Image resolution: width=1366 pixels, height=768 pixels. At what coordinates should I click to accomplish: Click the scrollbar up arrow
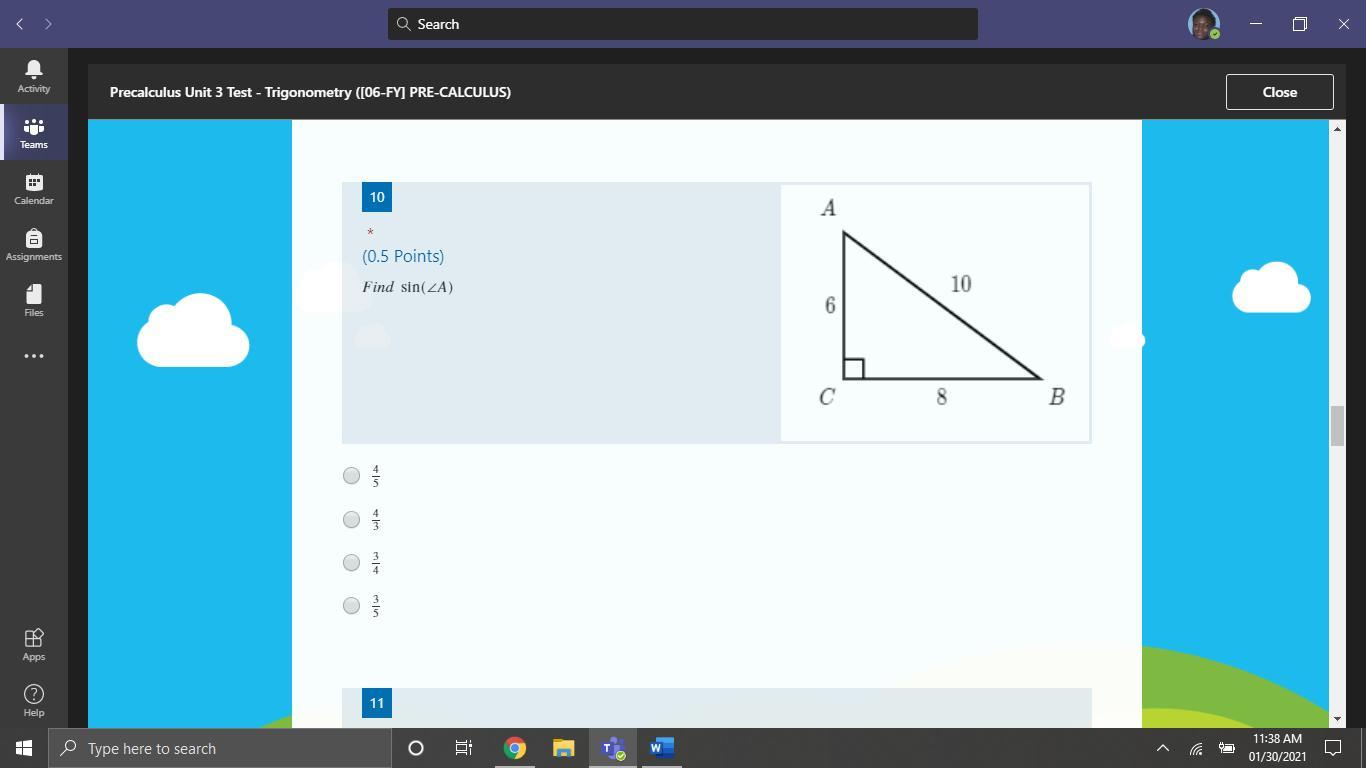tap(1337, 128)
